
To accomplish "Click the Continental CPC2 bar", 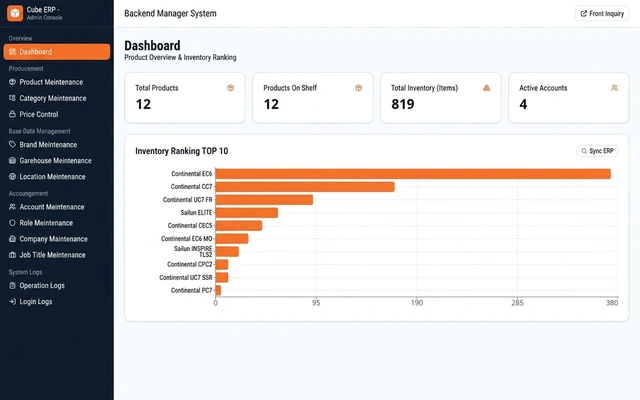I will (222, 264).
